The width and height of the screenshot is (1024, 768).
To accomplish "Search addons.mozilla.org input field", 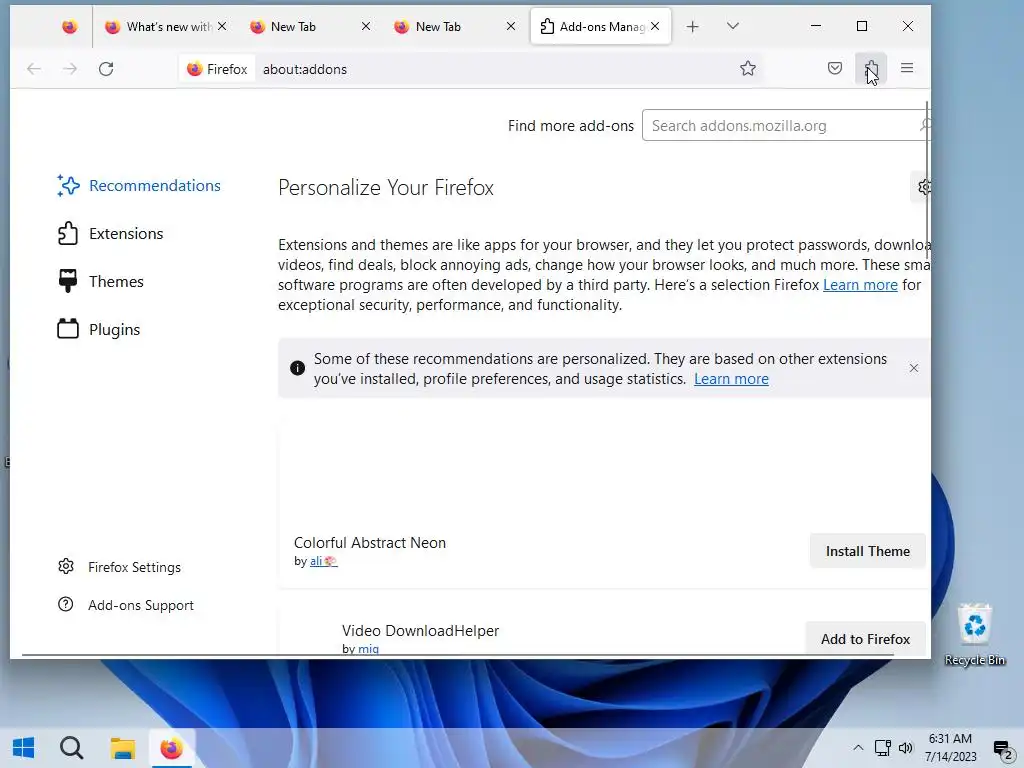I will [x=784, y=125].
